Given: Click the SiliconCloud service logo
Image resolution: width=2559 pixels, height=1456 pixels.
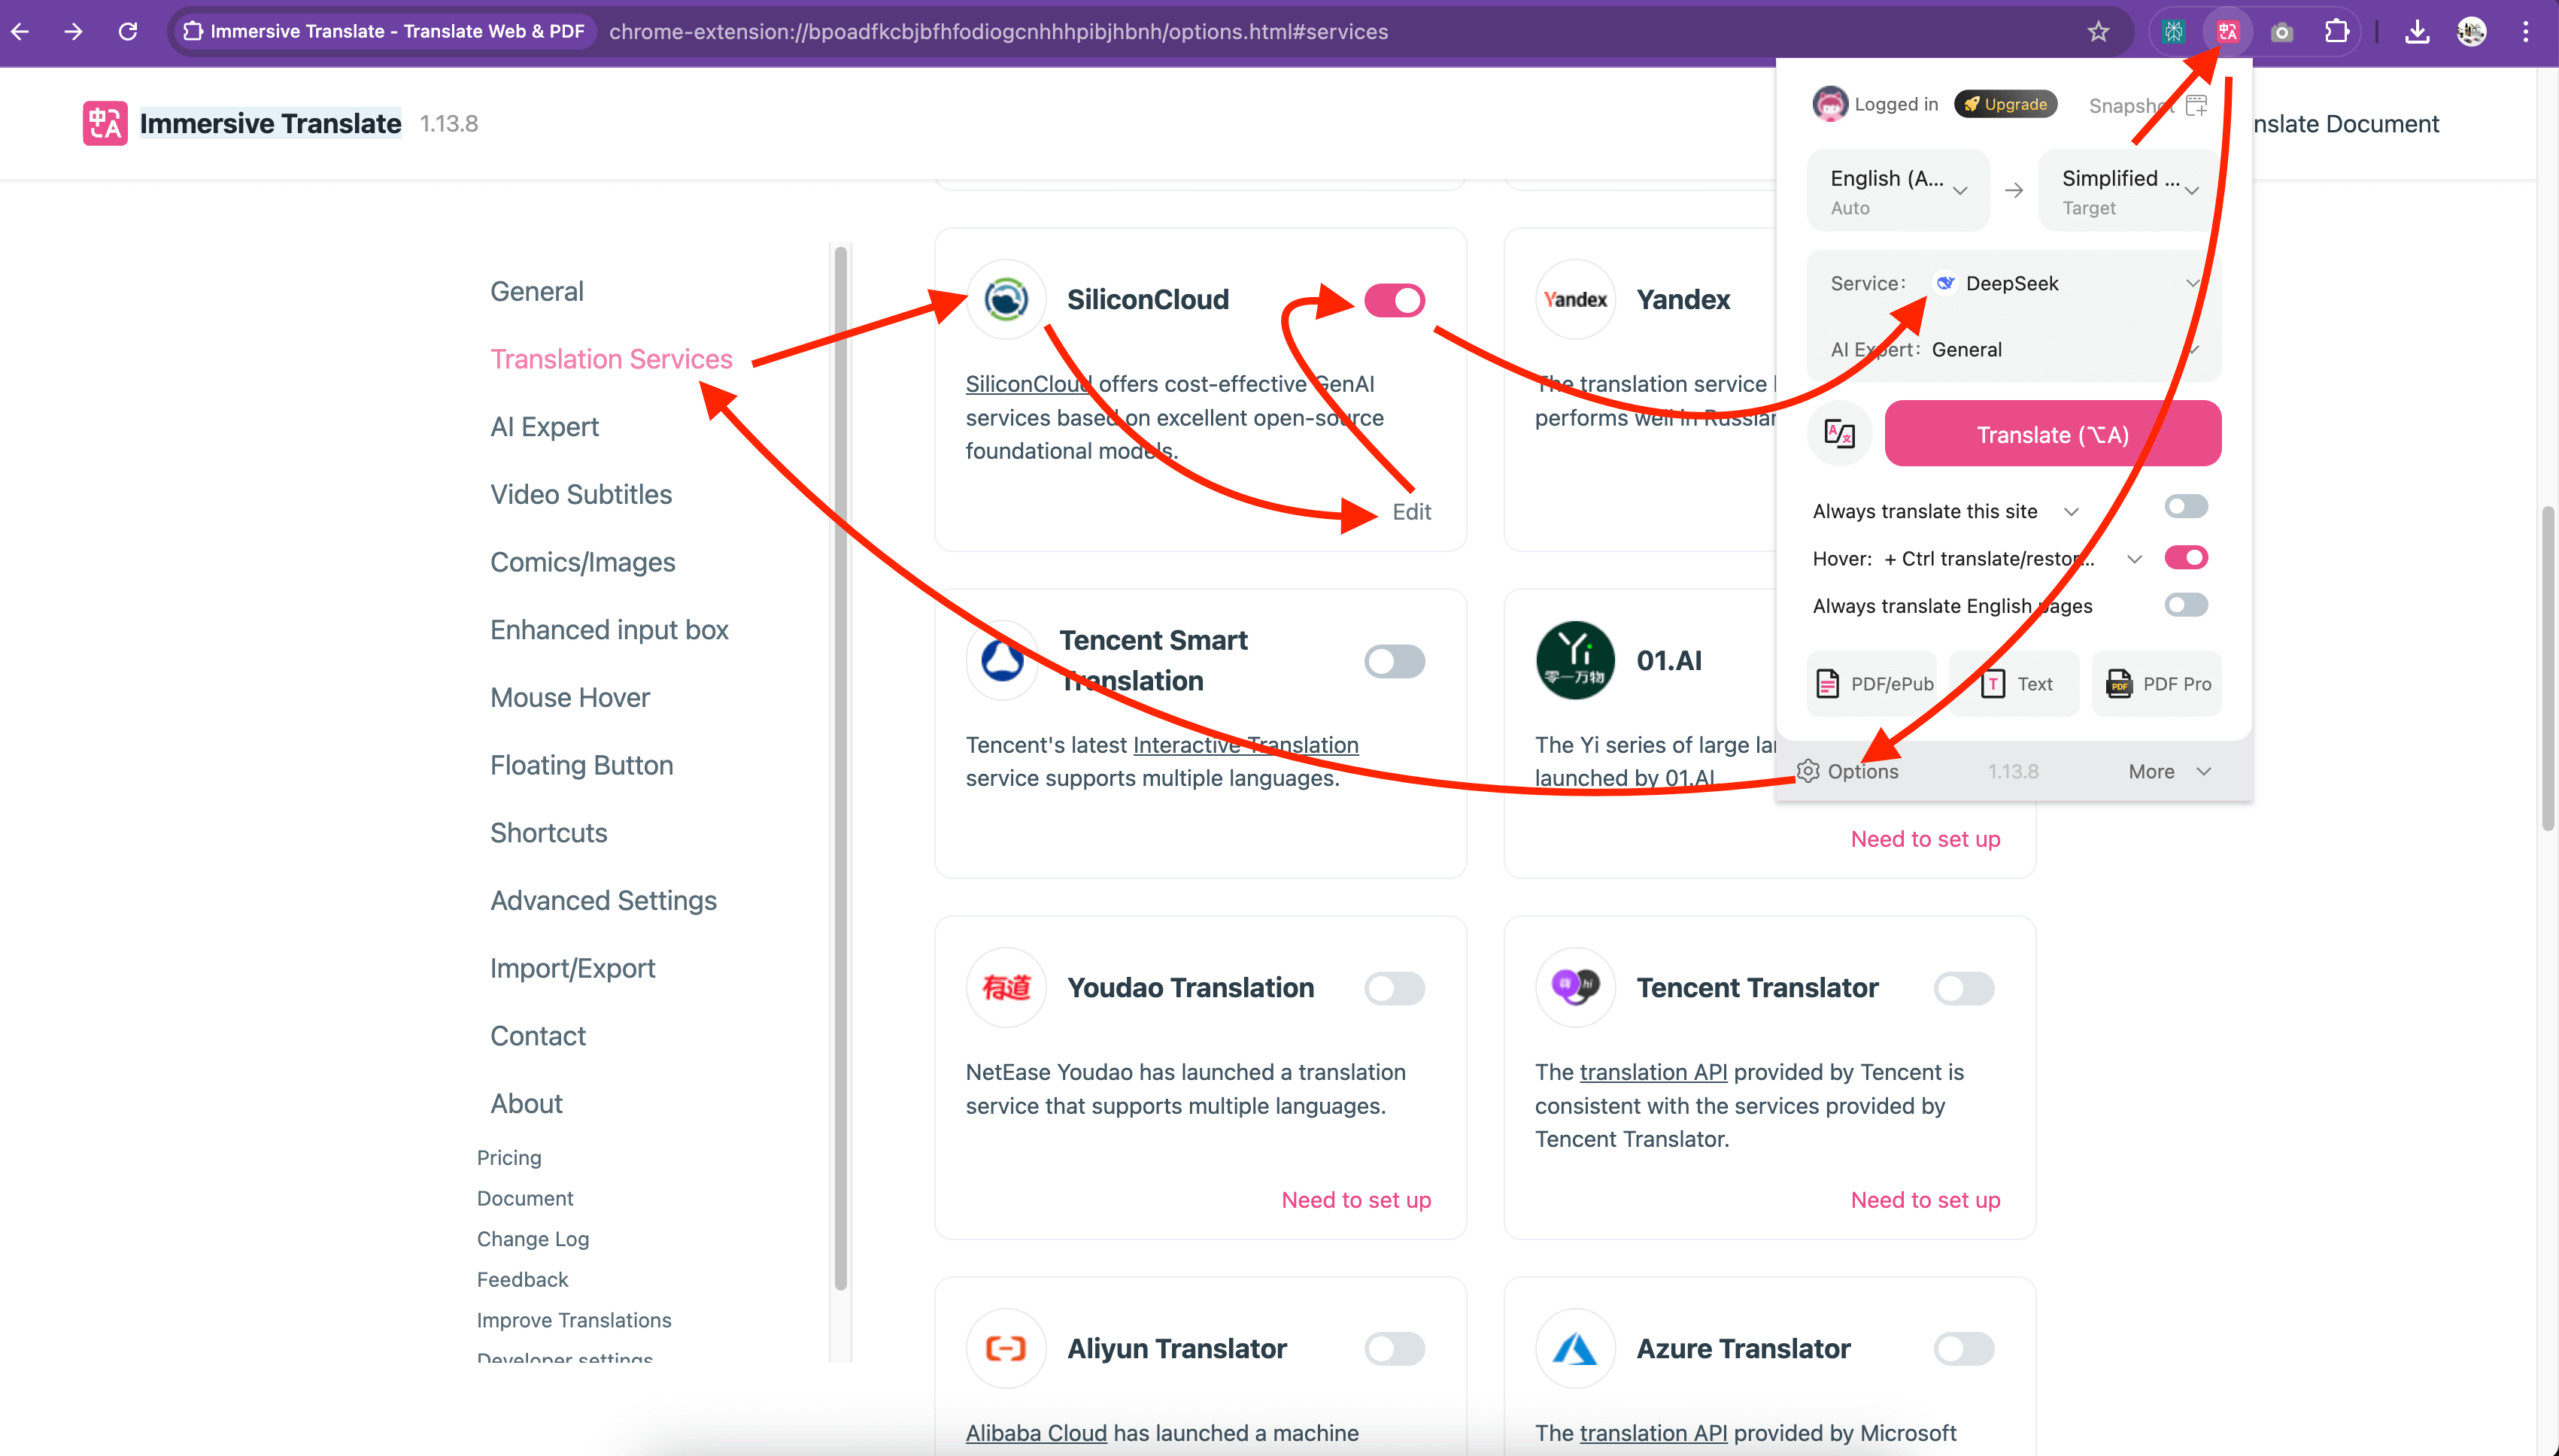Looking at the screenshot, I should [1006, 299].
